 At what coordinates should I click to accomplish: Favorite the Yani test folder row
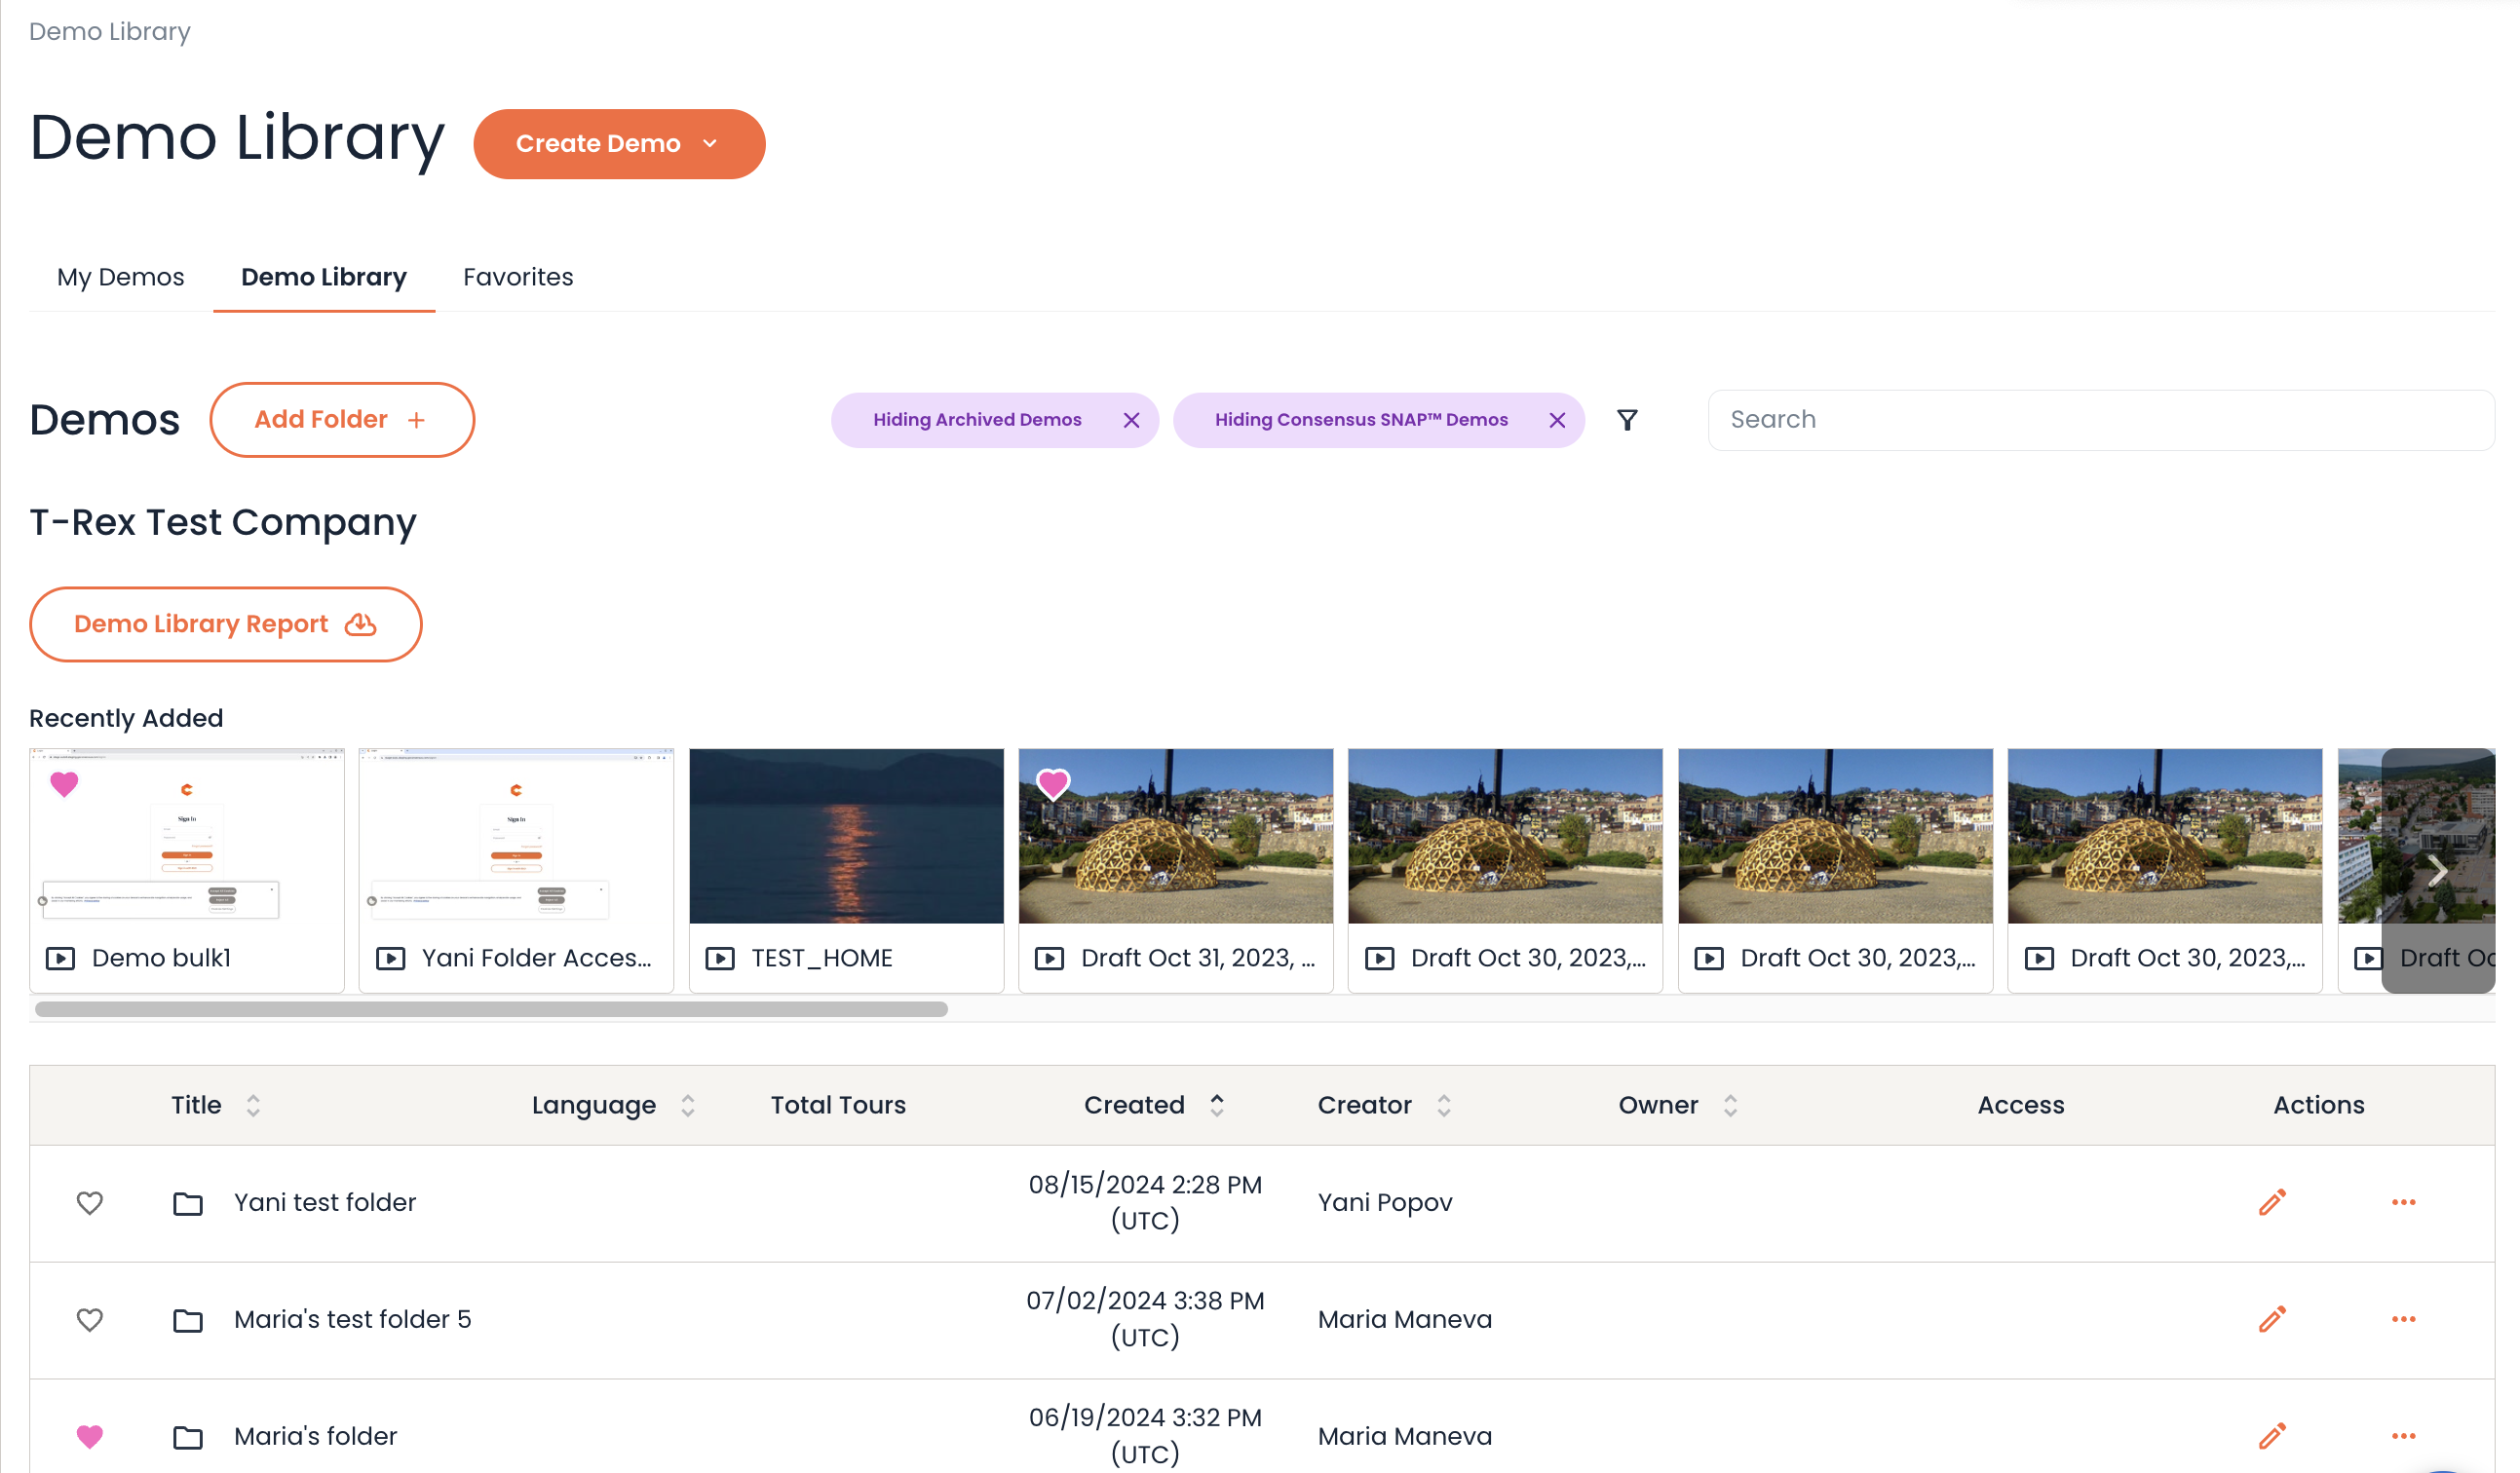coord(89,1203)
